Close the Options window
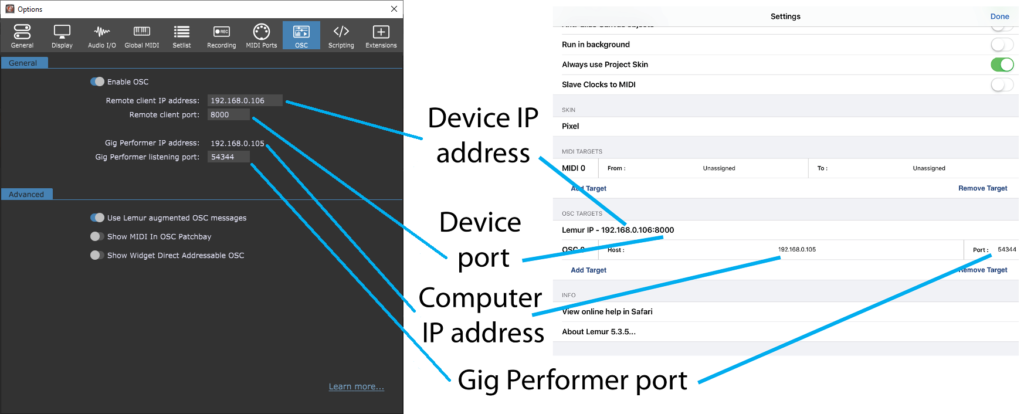 click(x=394, y=9)
